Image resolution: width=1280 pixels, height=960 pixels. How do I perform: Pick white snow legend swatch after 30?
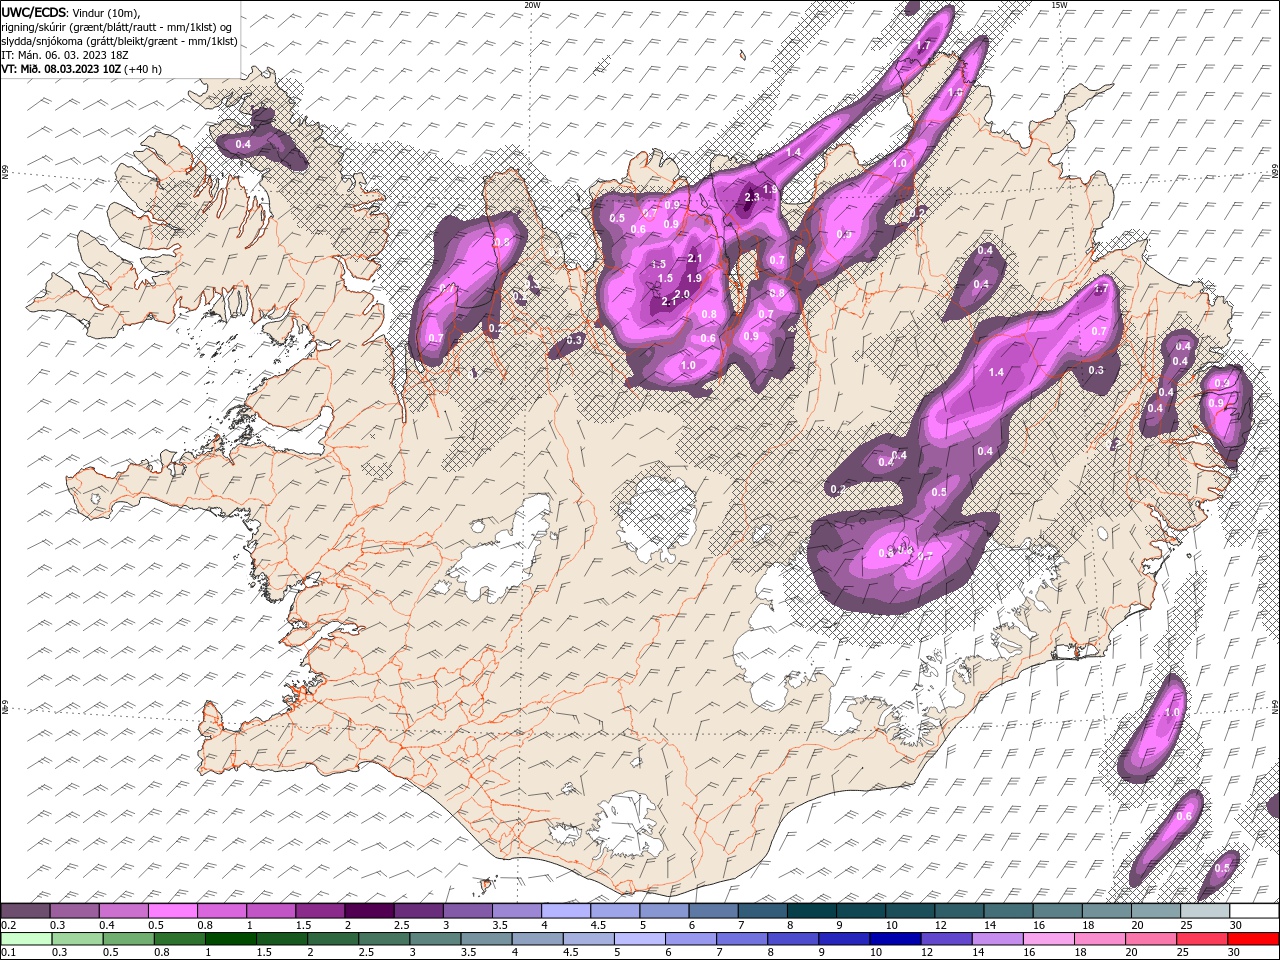(x=1253, y=911)
